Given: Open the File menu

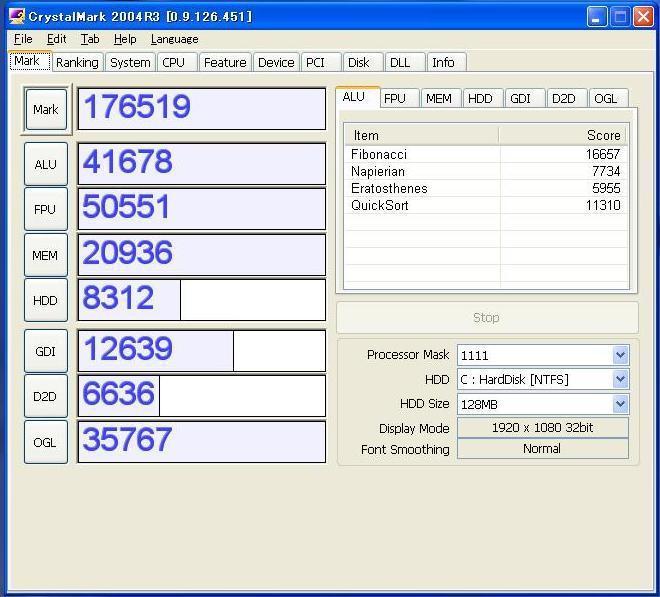Looking at the screenshot, I should [23, 39].
